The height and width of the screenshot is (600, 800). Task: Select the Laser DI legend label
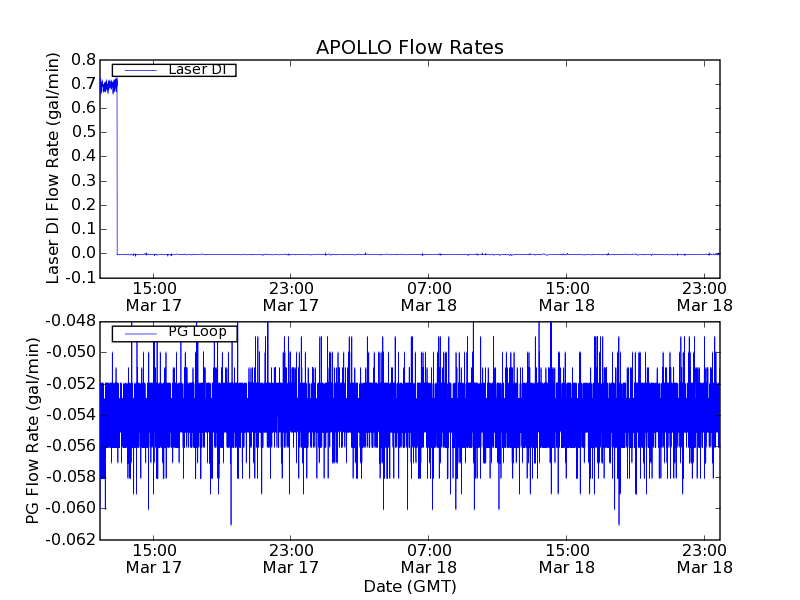tap(196, 70)
